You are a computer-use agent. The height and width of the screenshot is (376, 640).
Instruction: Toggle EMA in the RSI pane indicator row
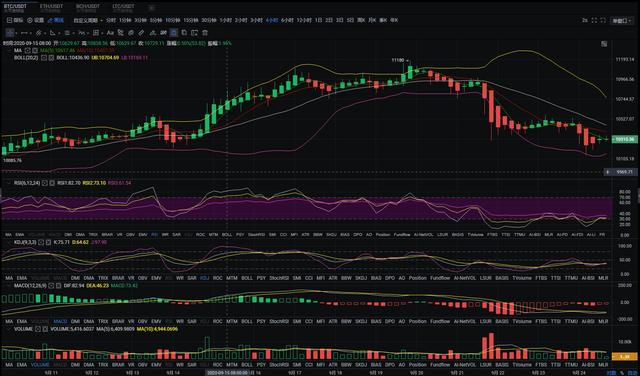(x=20, y=235)
